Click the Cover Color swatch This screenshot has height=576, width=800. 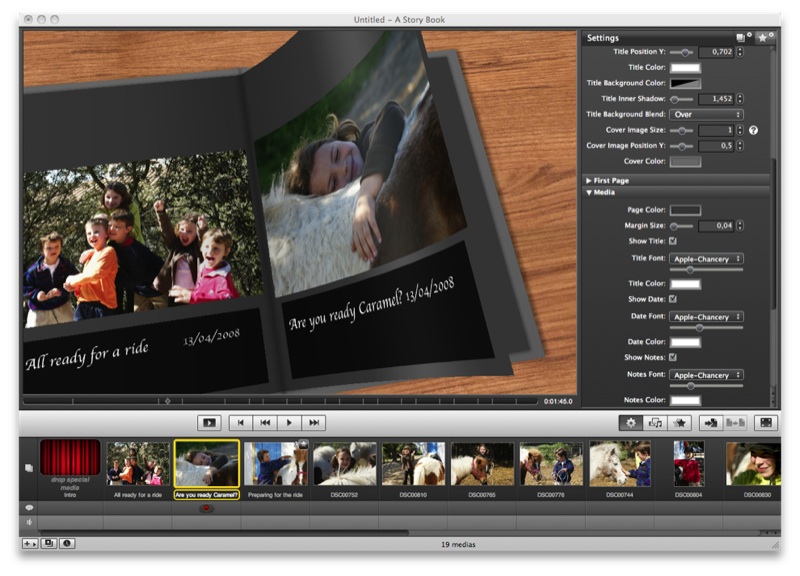(x=685, y=161)
